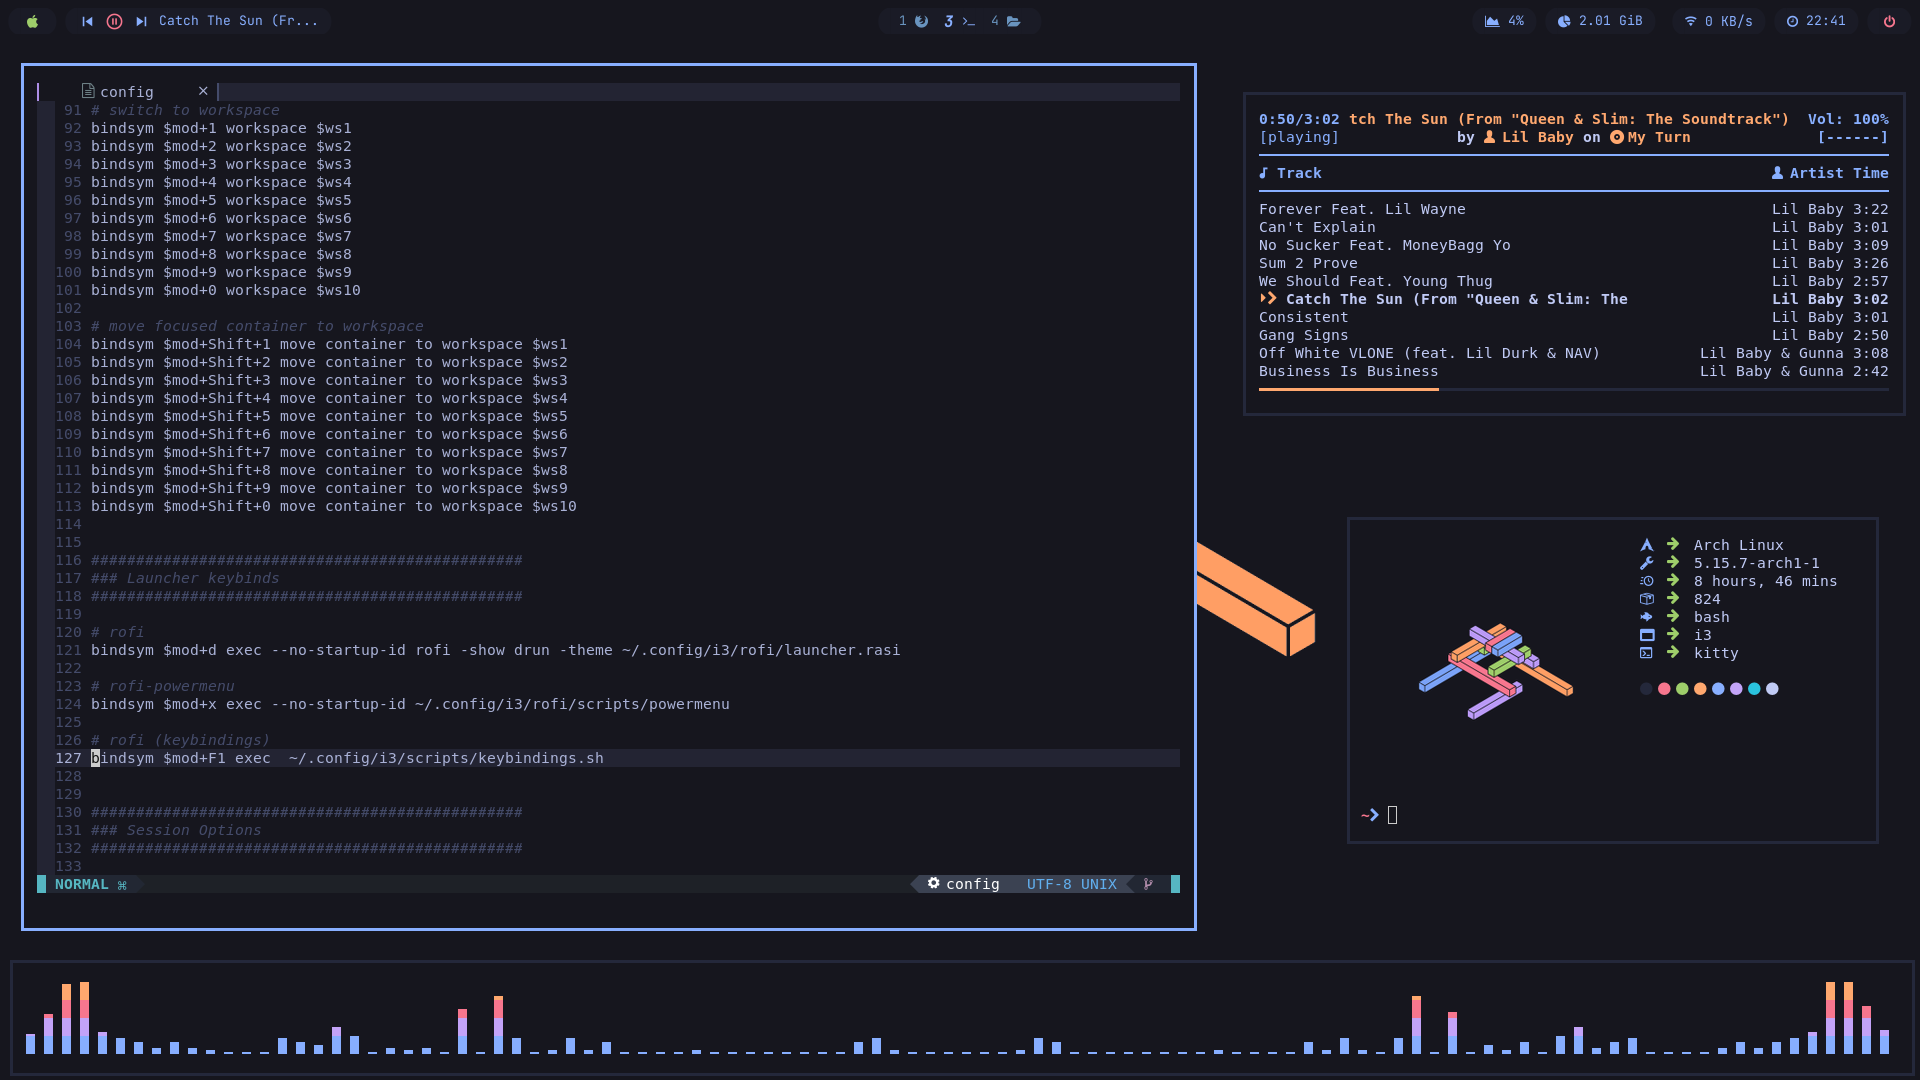Select the Consistent track in playlist
This screenshot has height=1080, width=1920.
click(x=1303, y=317)
